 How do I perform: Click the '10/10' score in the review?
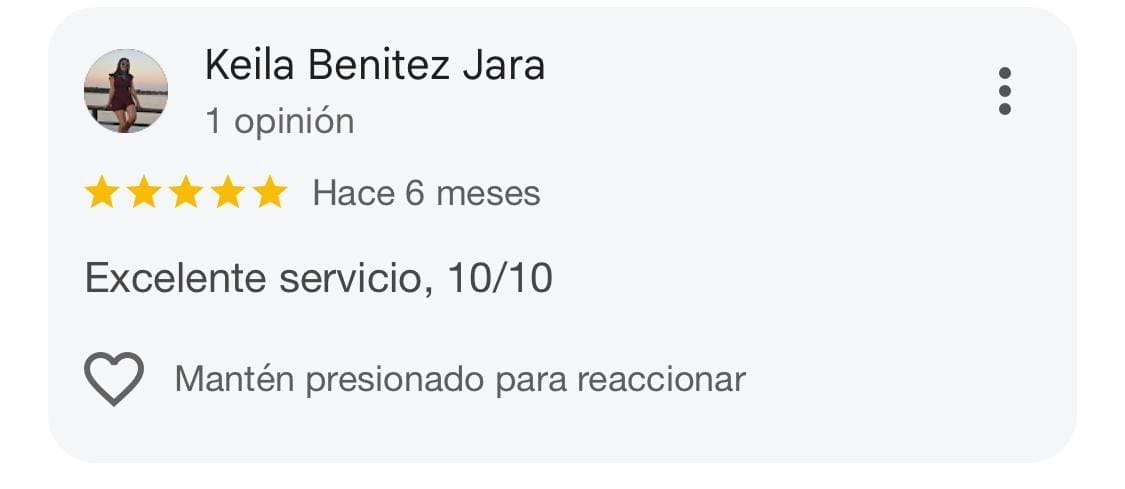click(x=500, y=278)
